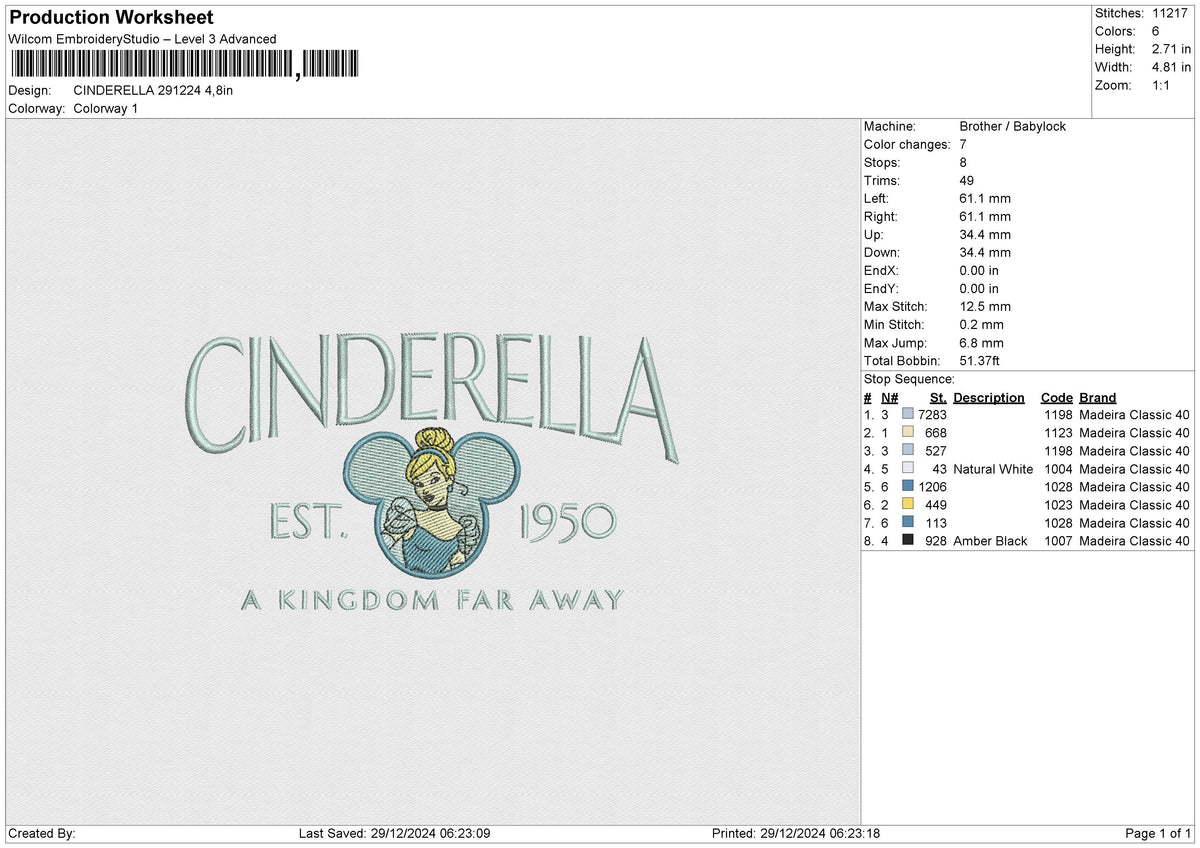The width and height of the screenshot is (1200, 848).
Task: Click the Color changes label
Action: pos(906,145)
